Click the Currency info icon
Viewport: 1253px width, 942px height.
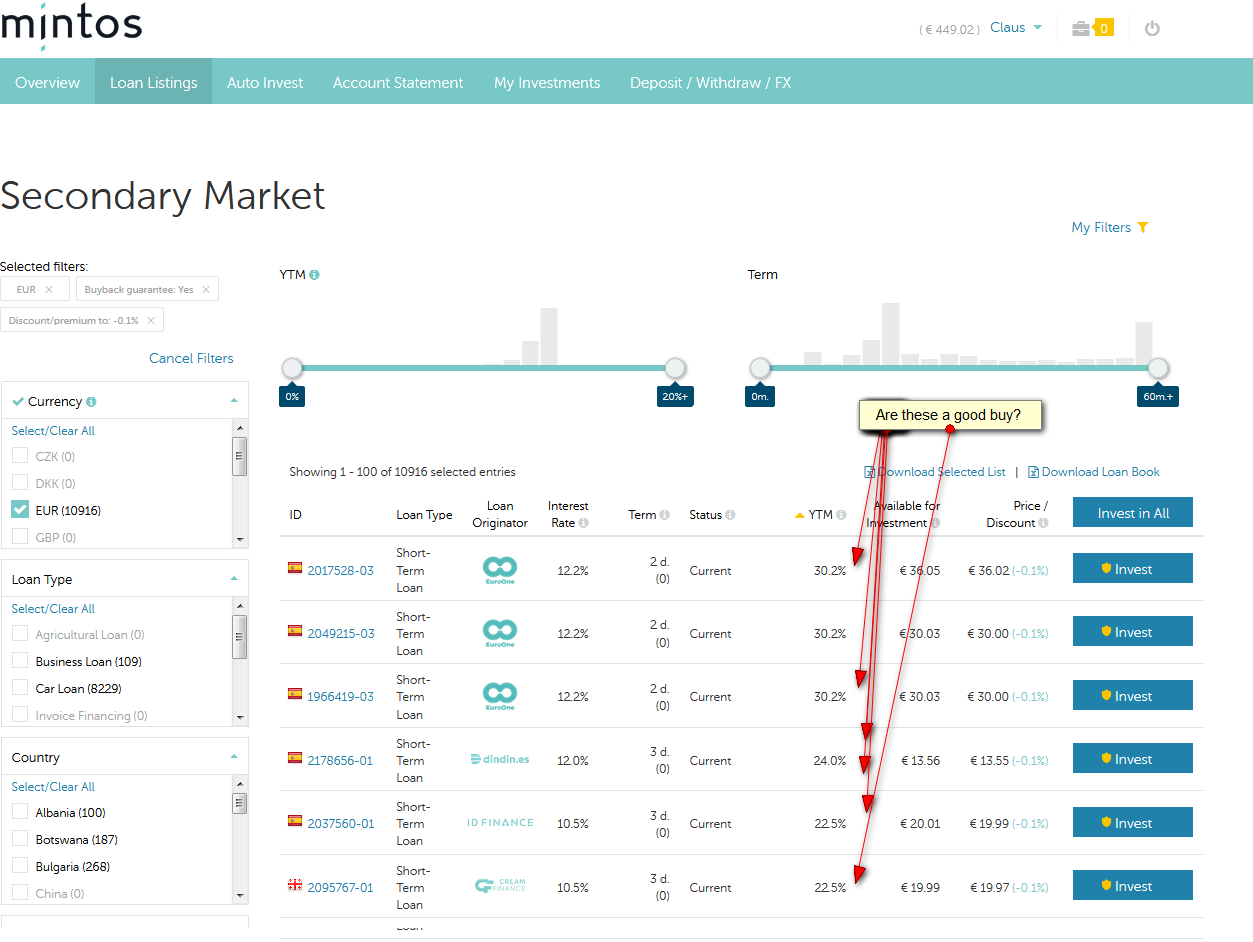[91, 402]
